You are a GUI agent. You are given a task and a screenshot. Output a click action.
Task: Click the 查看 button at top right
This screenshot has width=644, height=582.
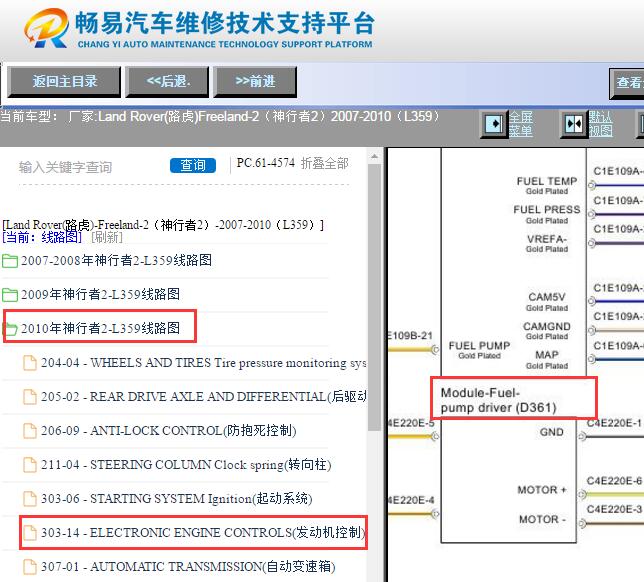[x=627, y=83]
